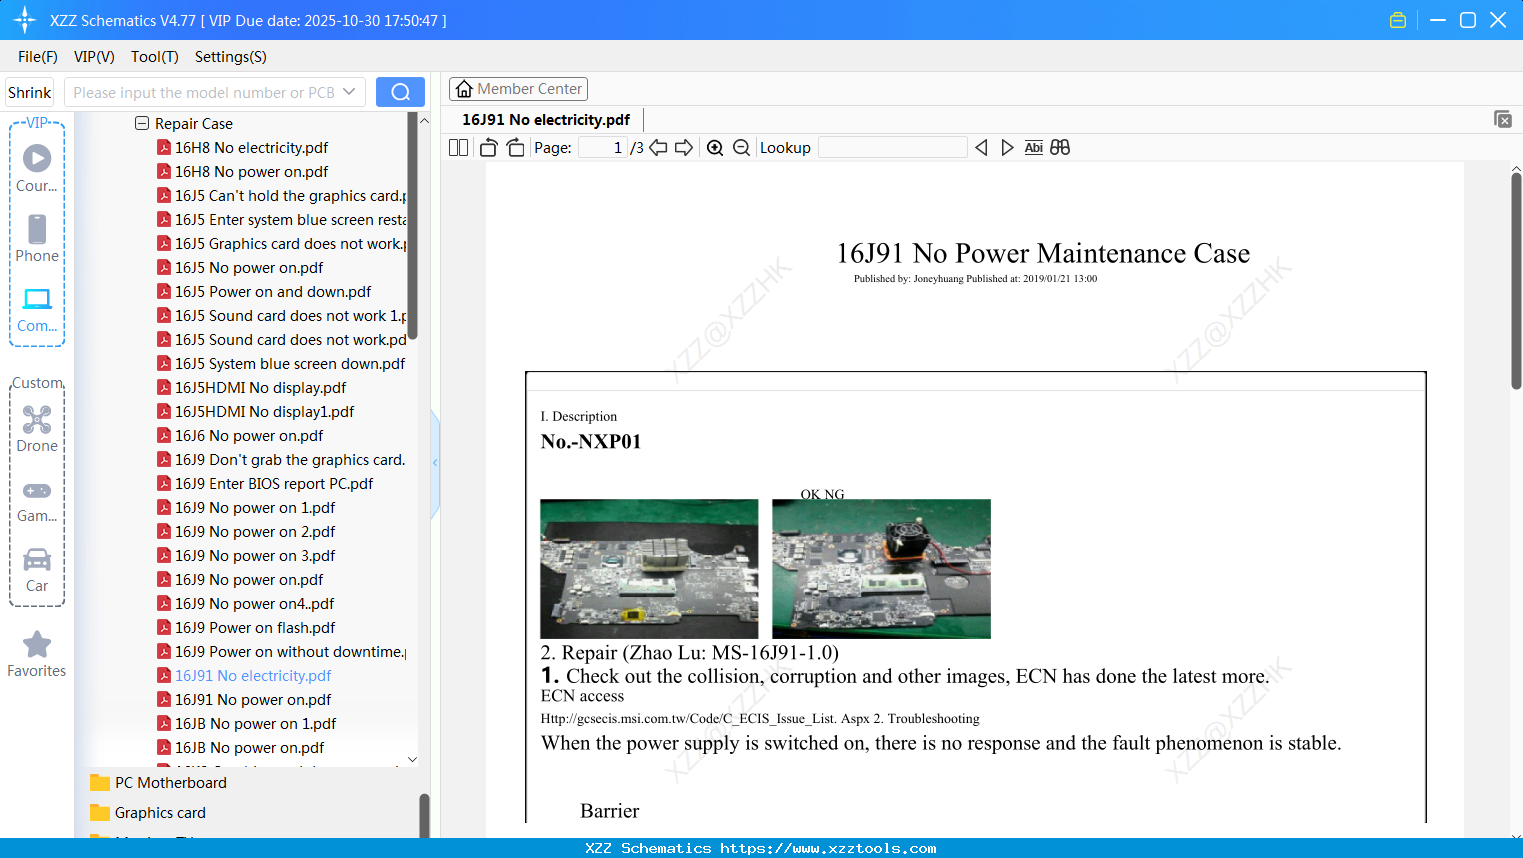Open the Phone category in sidebar

37,238
